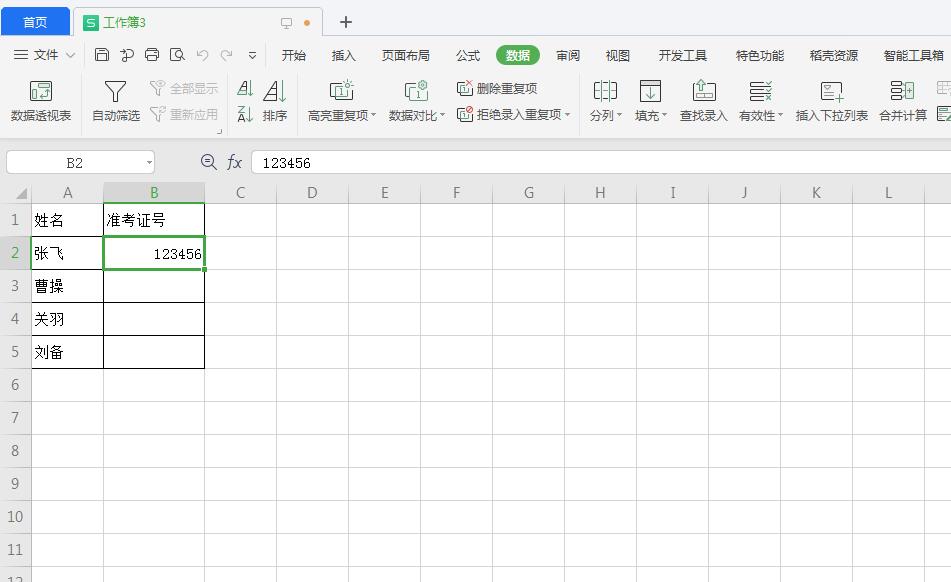Click Text to Columns (分列)
The width and height of the screenshot is (951, 582).
605,101
